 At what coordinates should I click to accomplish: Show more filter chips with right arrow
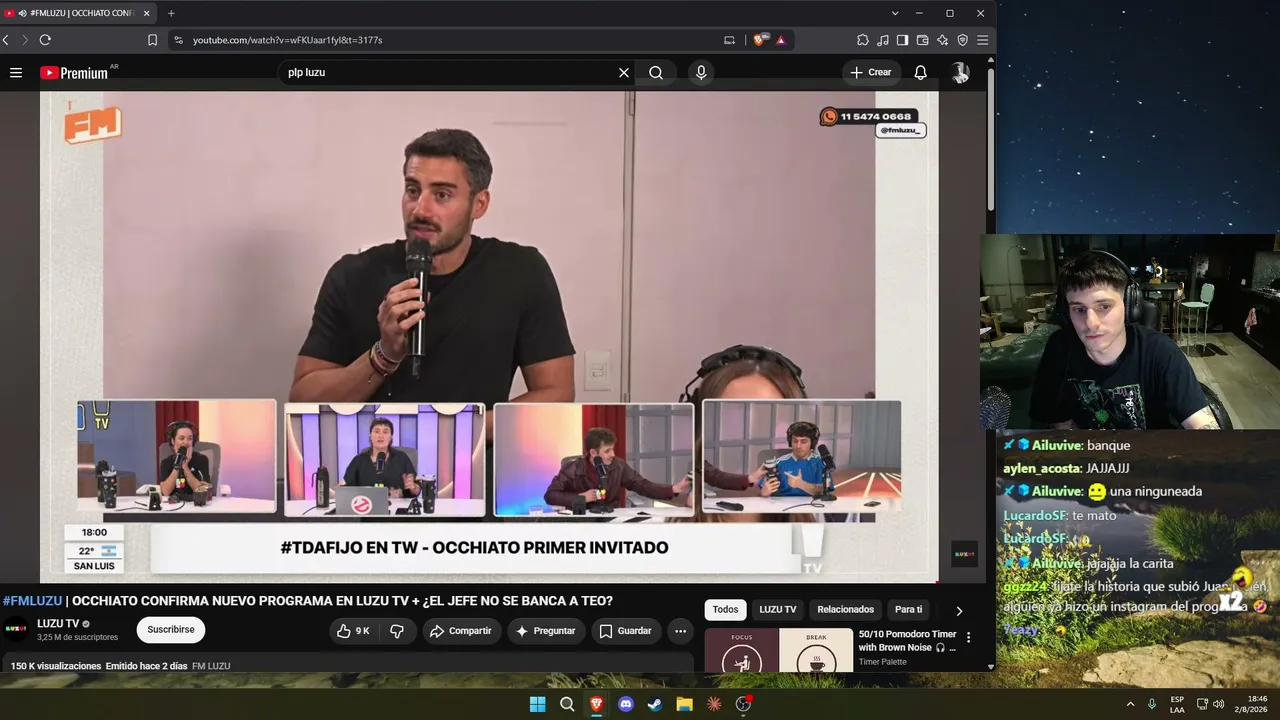point(959,610)
